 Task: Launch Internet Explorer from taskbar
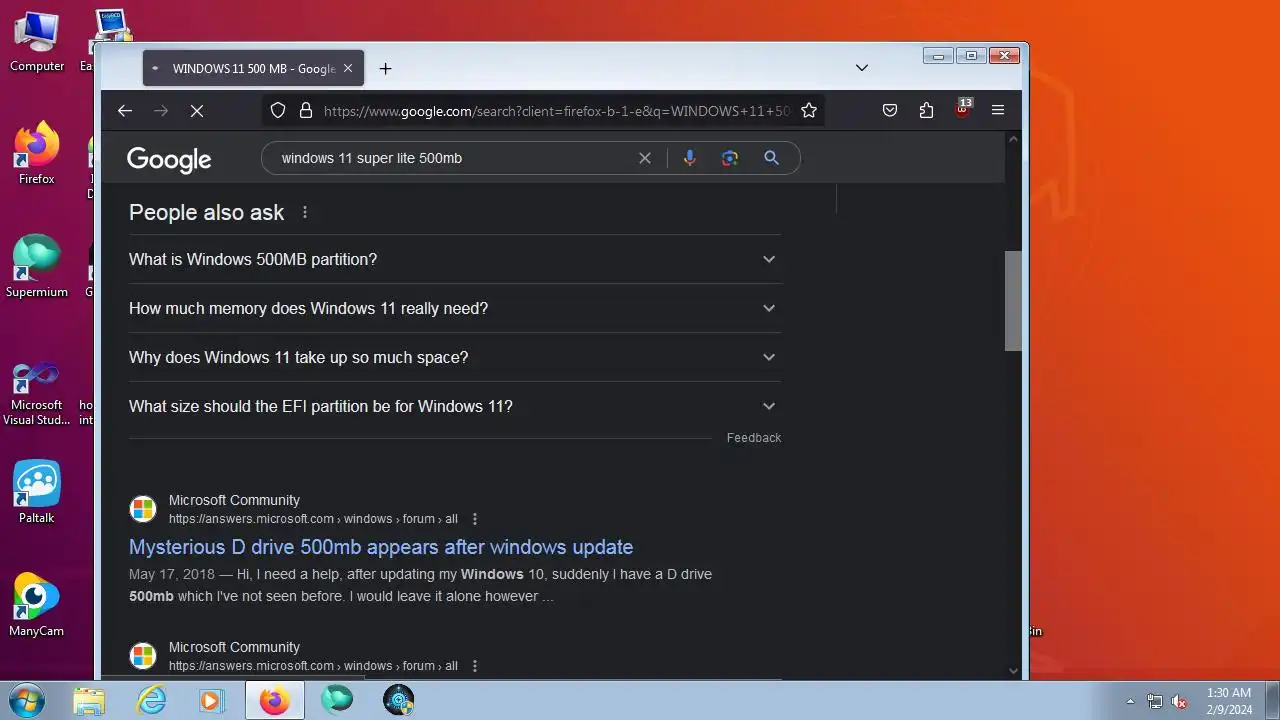click(x=151, y=701)
